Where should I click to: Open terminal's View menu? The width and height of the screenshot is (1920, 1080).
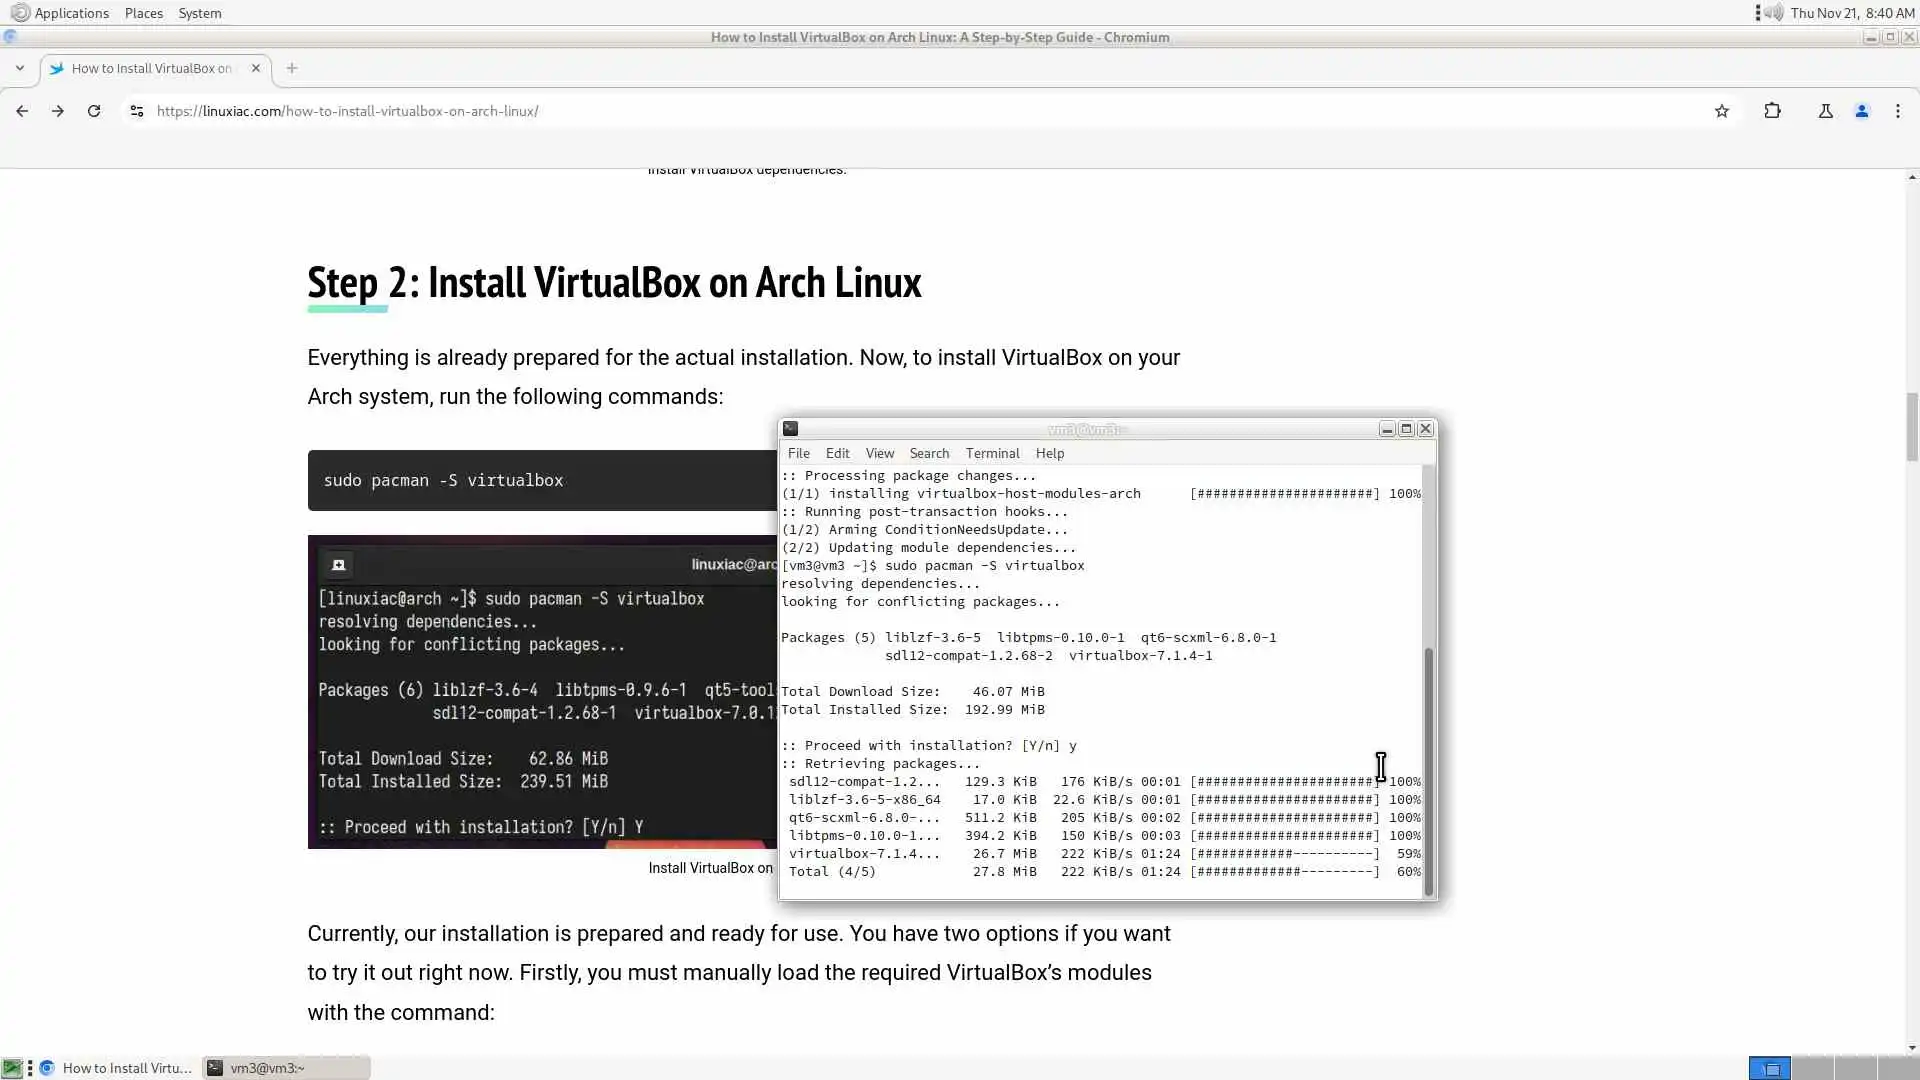pyautogui.click(x=879, y=453)
